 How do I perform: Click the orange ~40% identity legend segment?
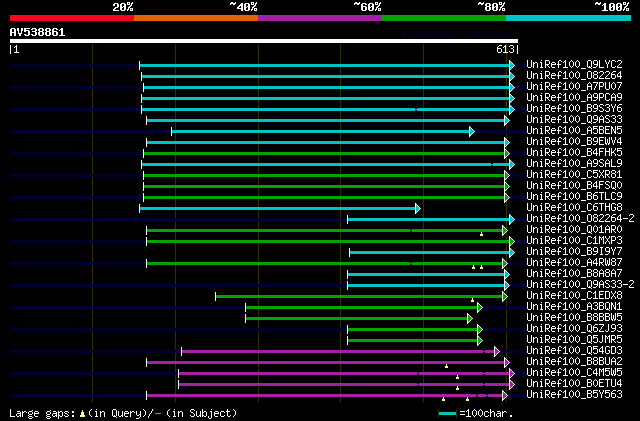pos(196,18)
